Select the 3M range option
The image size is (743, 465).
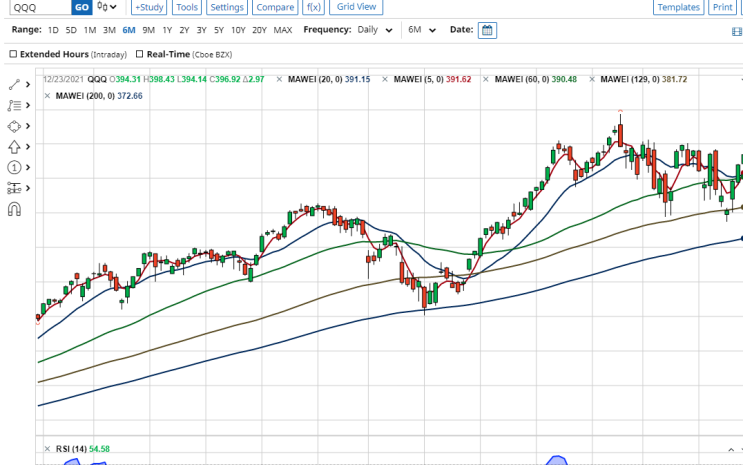[109, 30]
